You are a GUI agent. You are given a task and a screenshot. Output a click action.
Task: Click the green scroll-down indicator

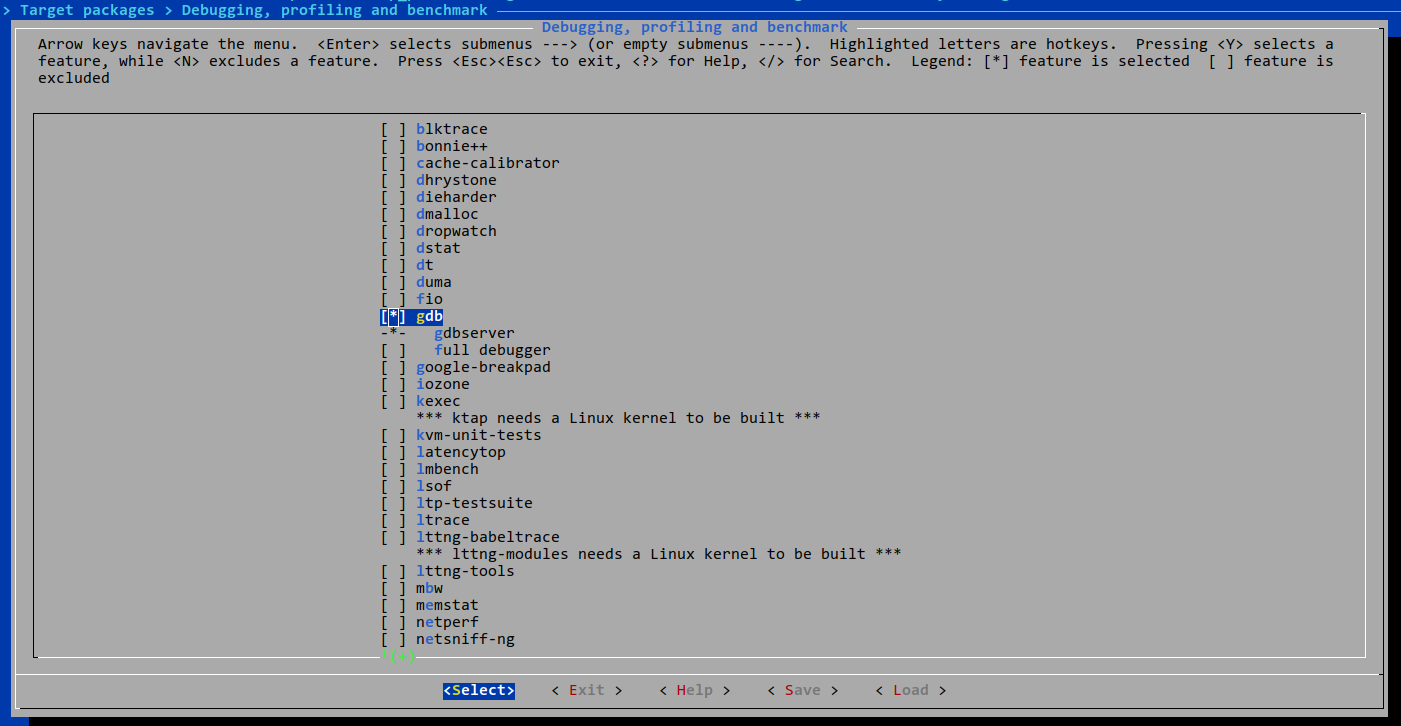point(398,656)
